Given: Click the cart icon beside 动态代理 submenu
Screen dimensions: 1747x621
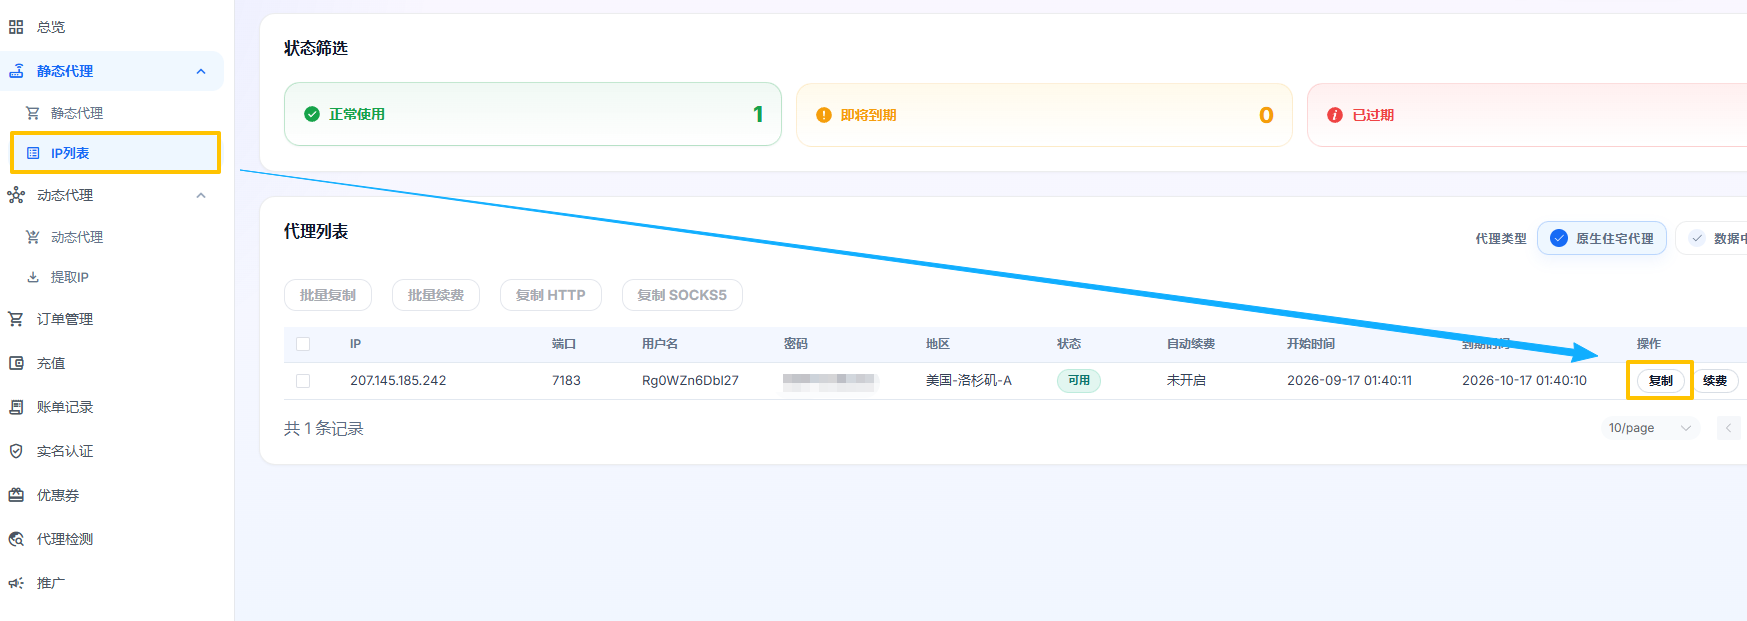Looking at the screenshot, I should coord(33,237).
